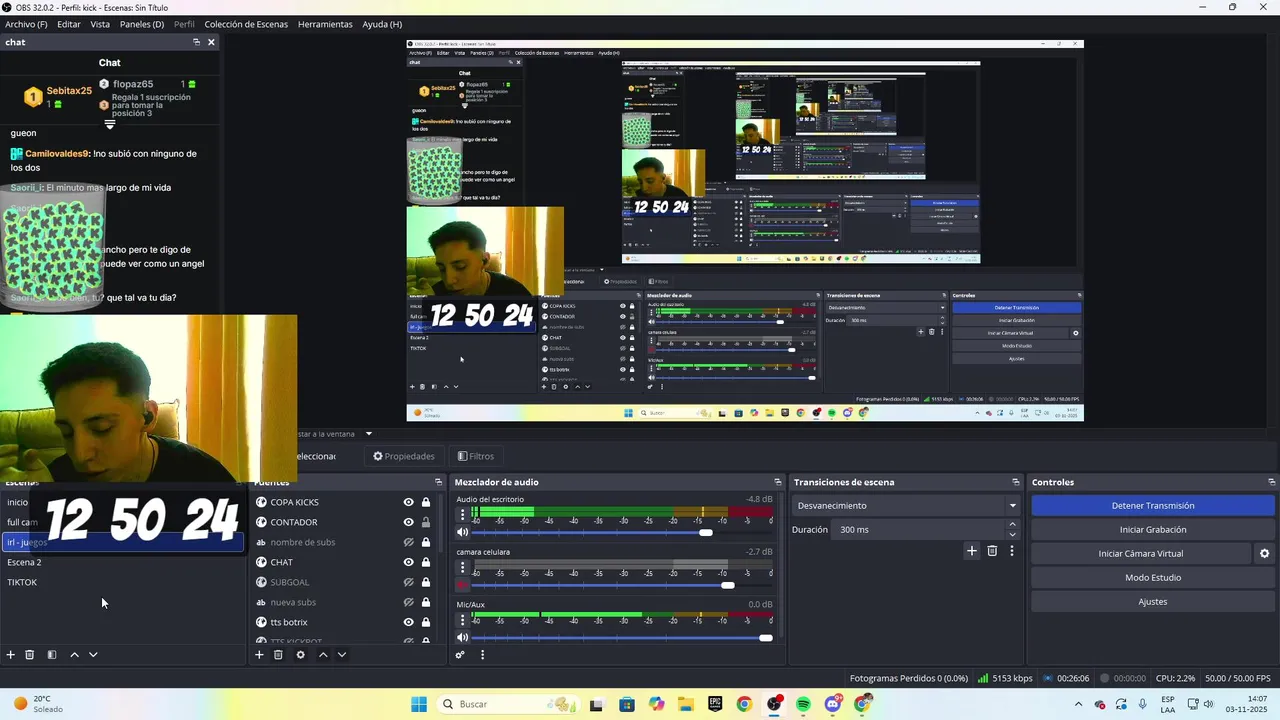Undock the Controles panel
The image size is (1280, 720).
click(1272, 482)
